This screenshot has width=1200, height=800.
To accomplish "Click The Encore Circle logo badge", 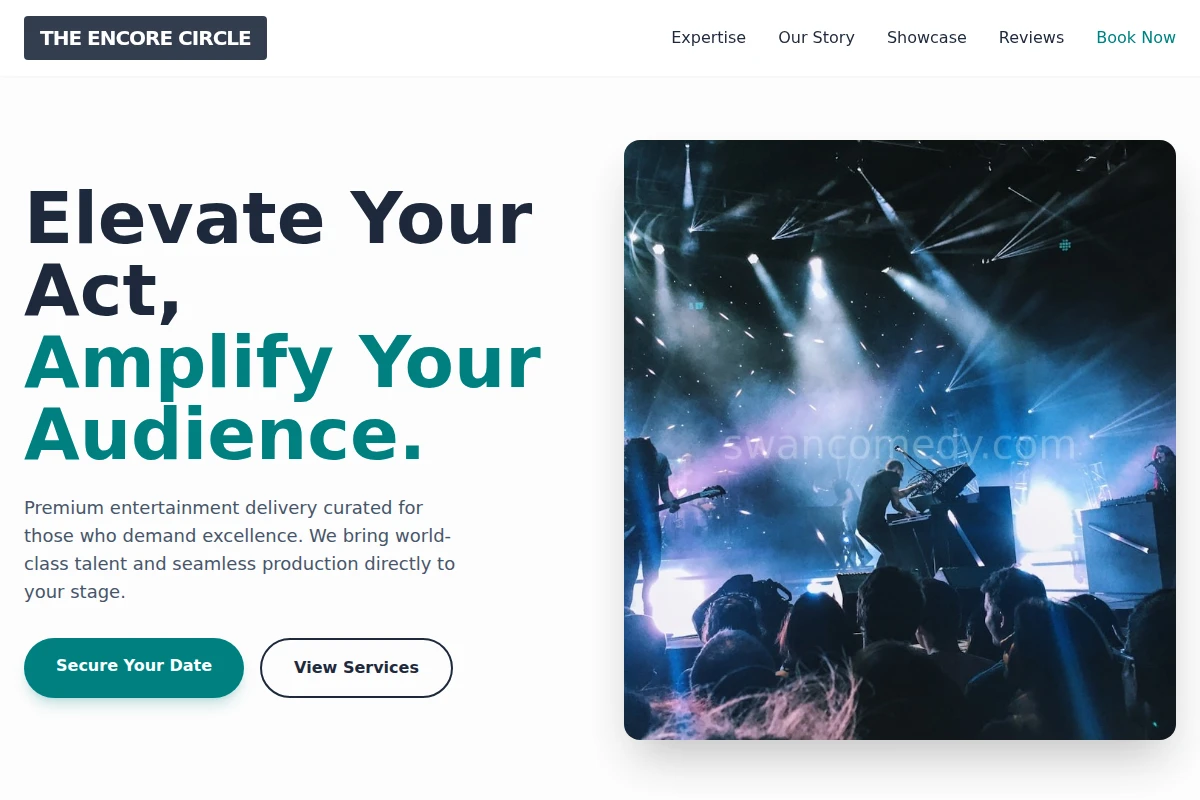I will tap(145, 38).
